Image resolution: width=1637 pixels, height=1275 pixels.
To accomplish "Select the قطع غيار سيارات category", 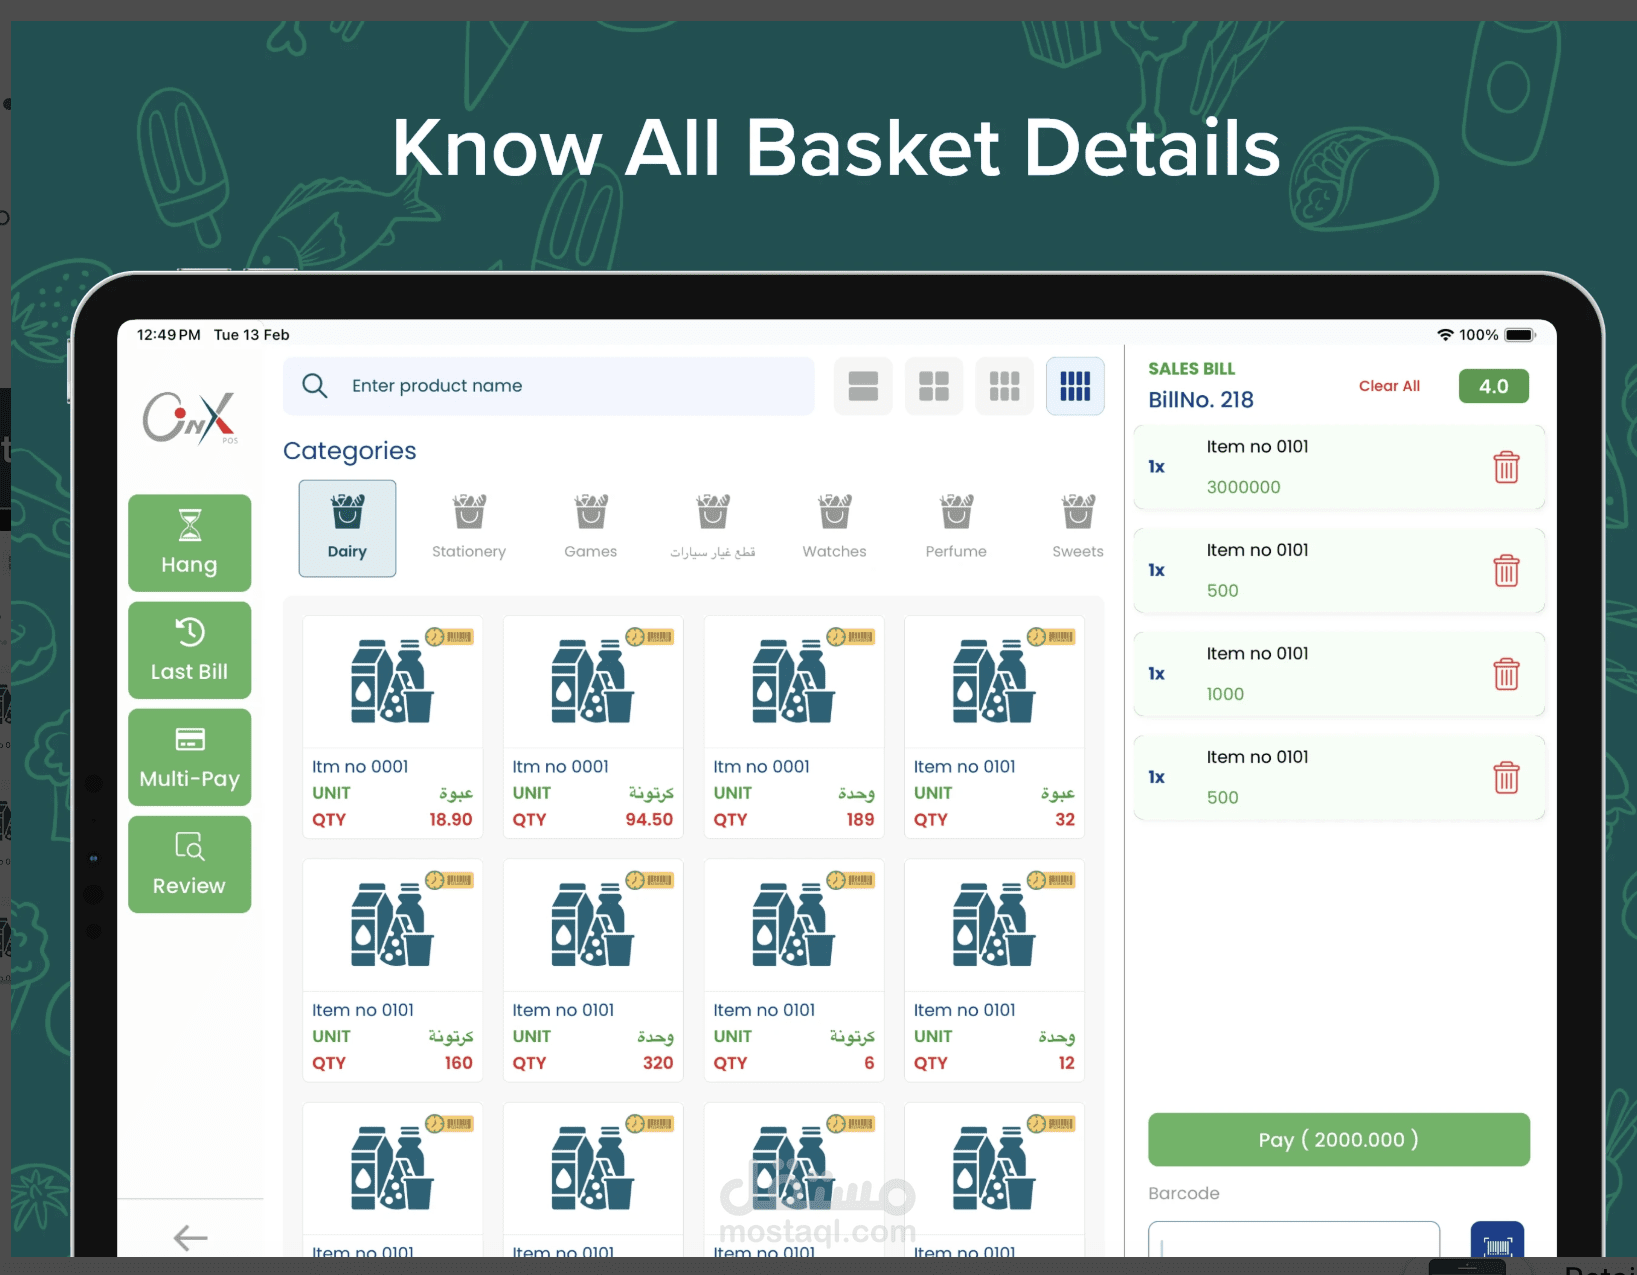I will [x=712, y=528].
